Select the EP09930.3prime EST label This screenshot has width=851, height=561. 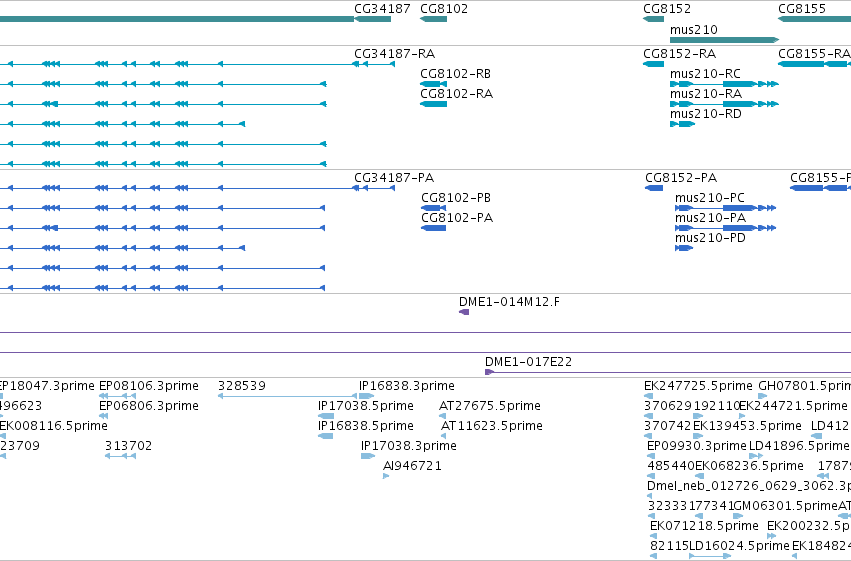(697, 447)
